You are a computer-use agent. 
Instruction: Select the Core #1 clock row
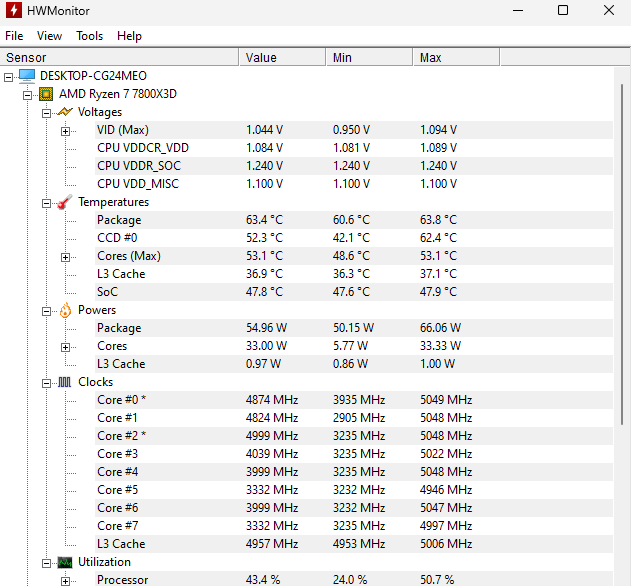pyautogui.click(x=354, y=418)
